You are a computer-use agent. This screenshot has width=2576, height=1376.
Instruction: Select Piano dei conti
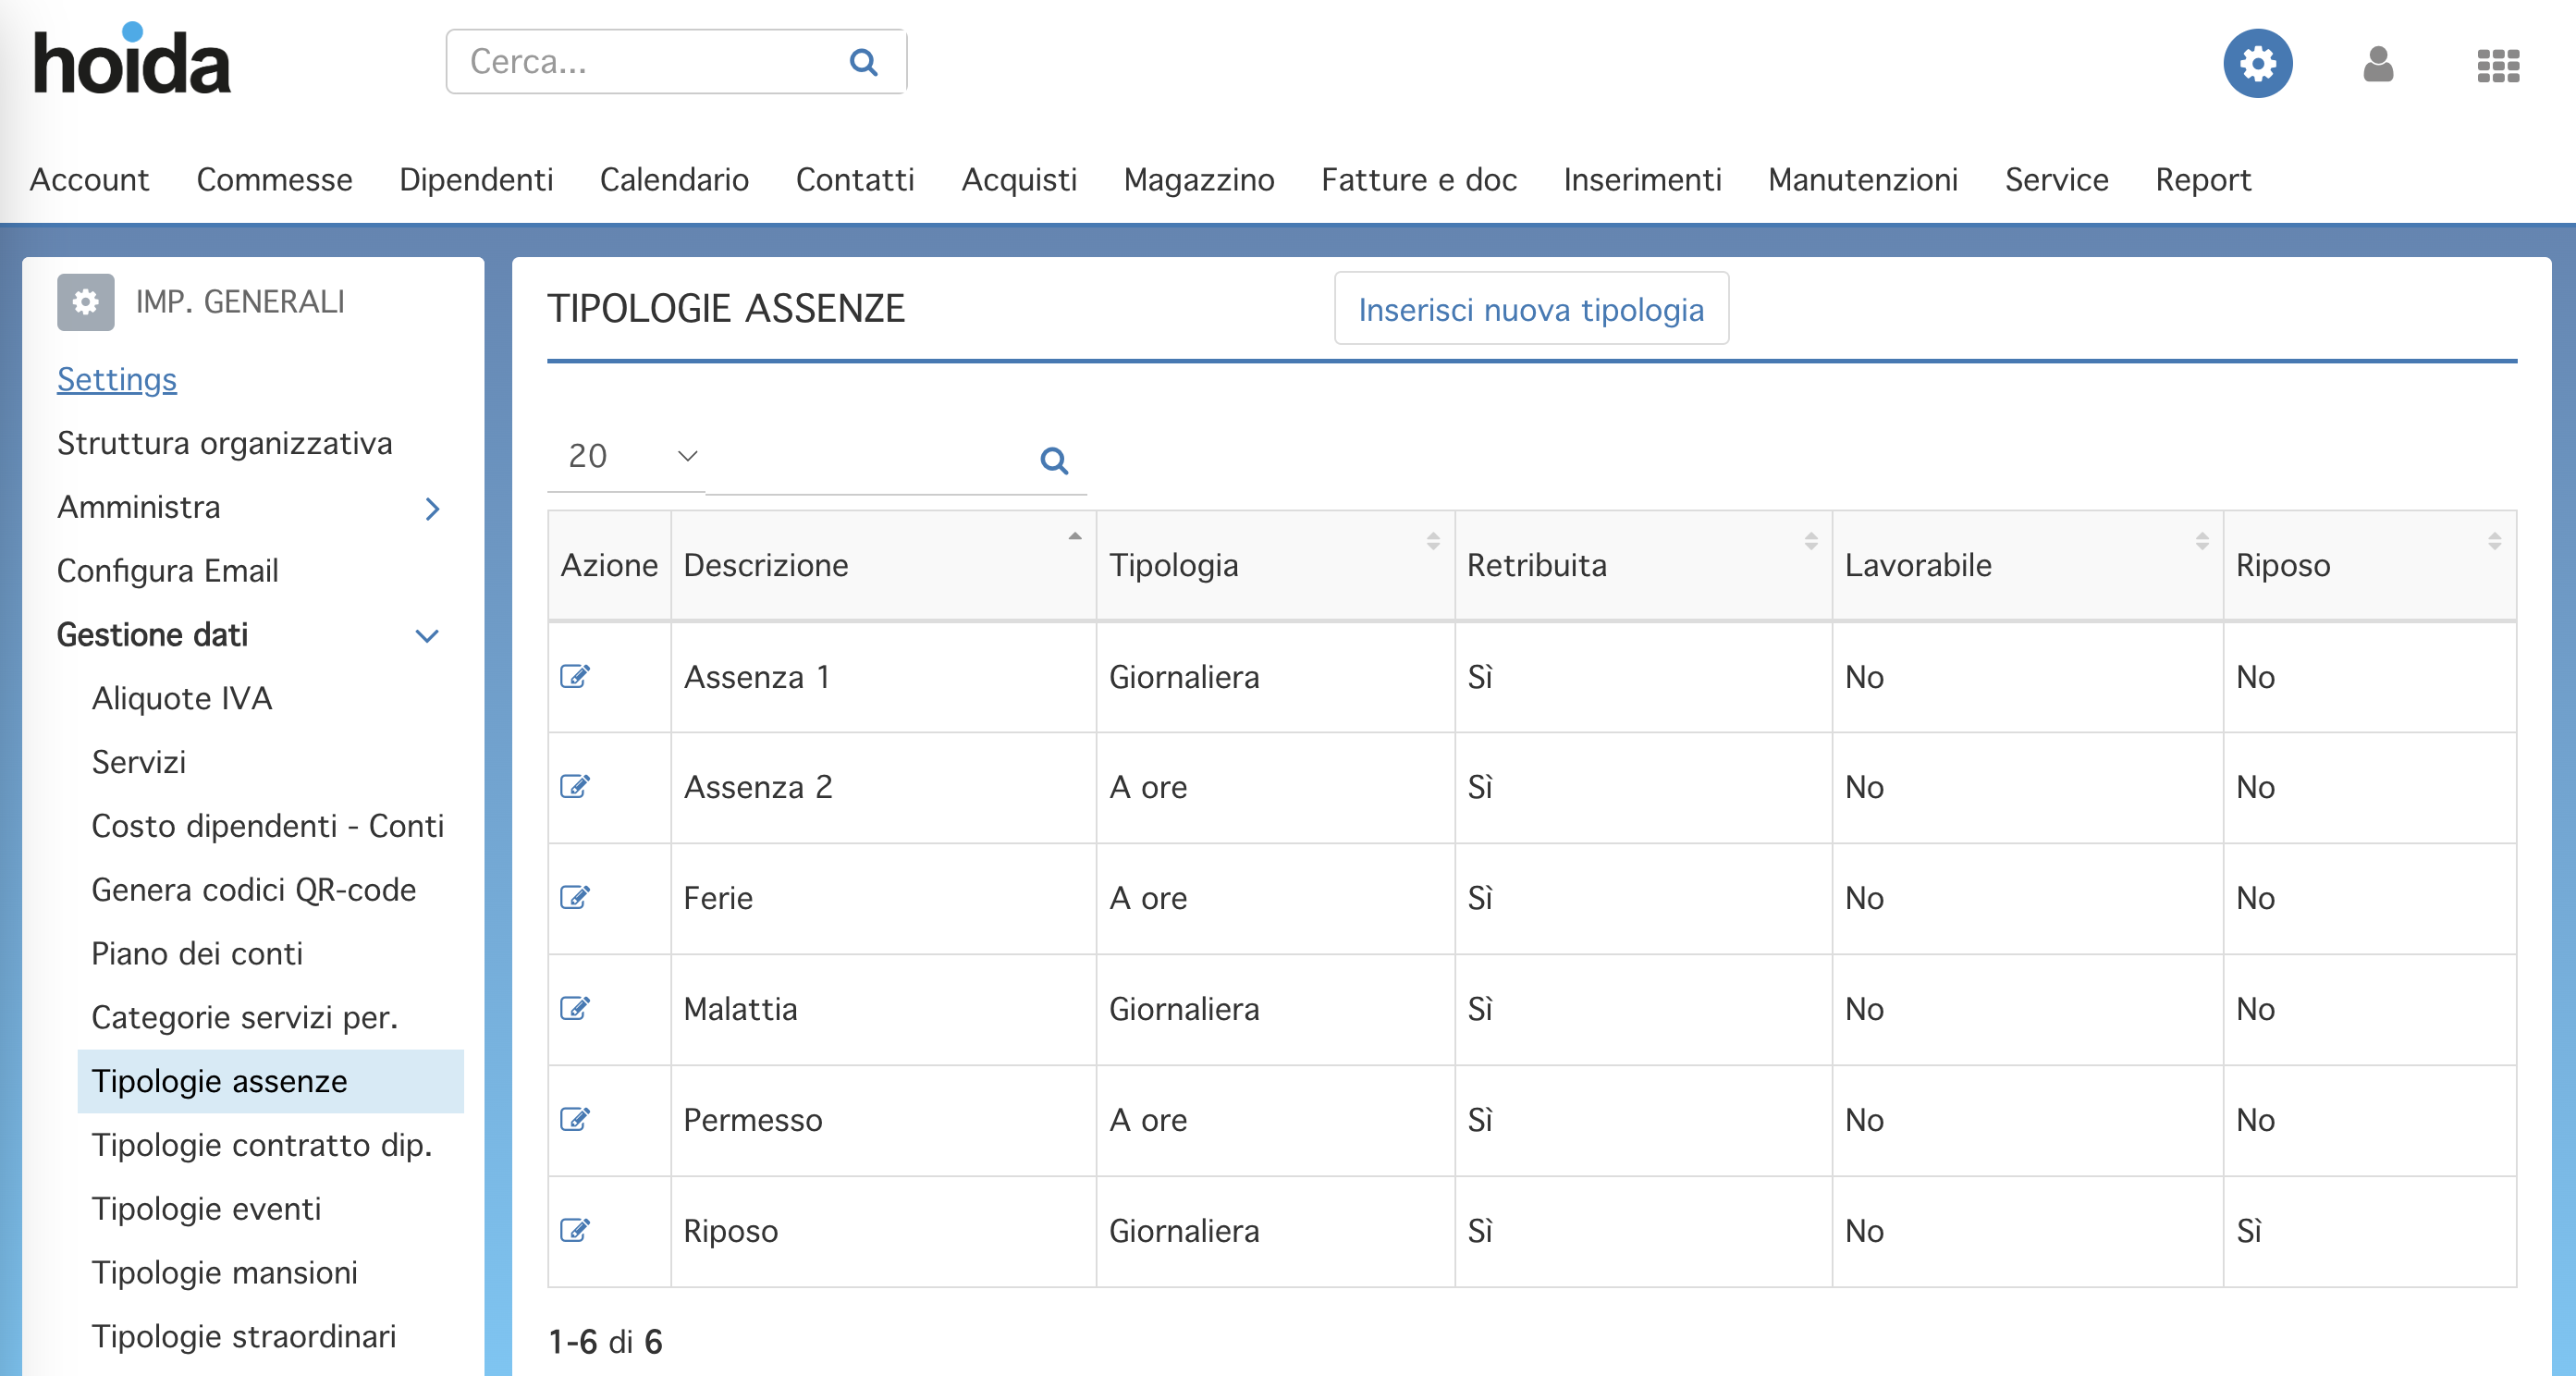pos(197,954)
